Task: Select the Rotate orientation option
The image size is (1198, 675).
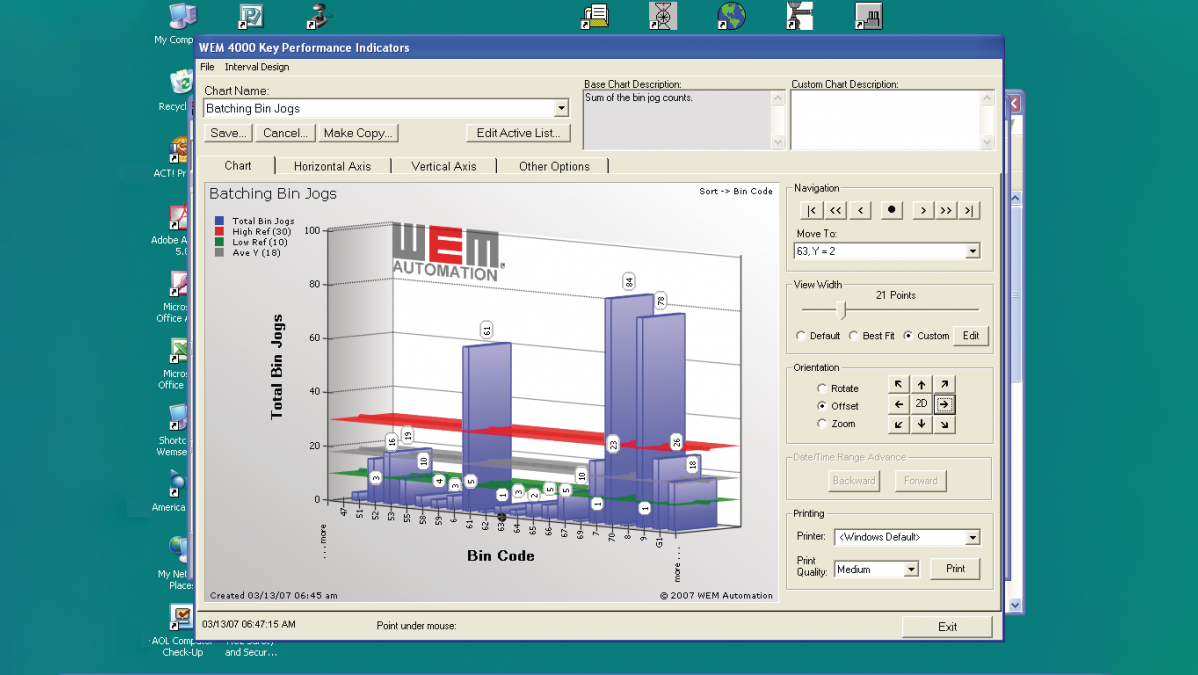Action: (x=824, y=388)
